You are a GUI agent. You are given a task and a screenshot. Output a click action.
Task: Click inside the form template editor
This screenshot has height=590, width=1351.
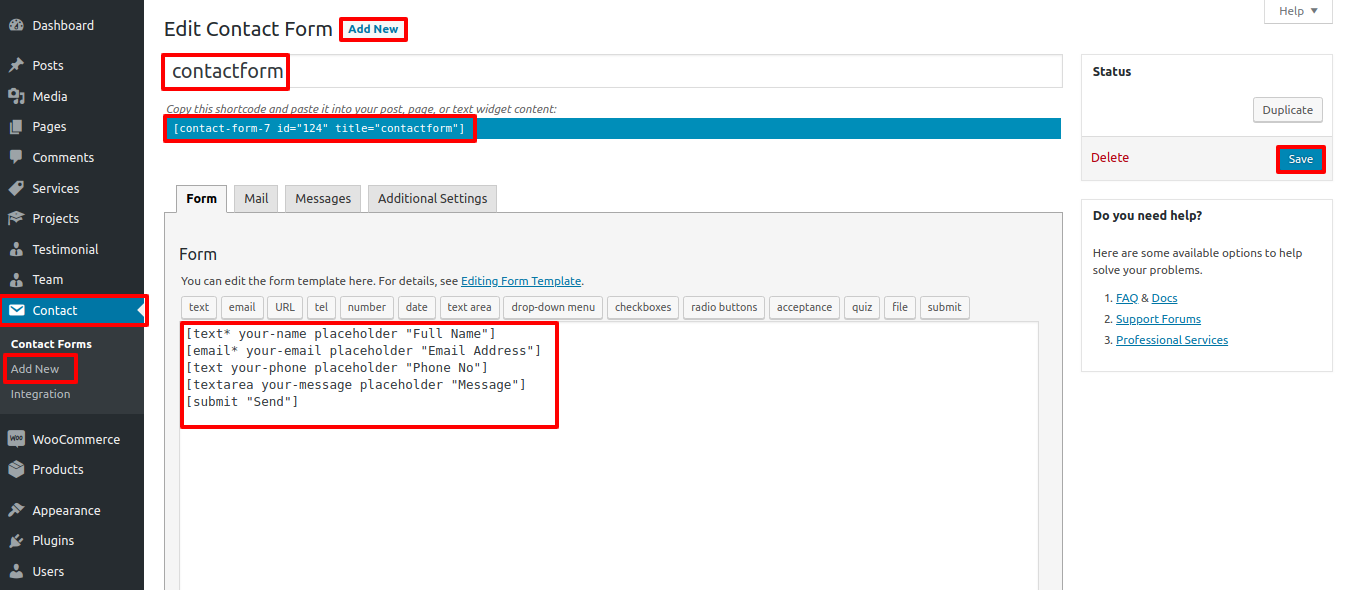point(609,456)
